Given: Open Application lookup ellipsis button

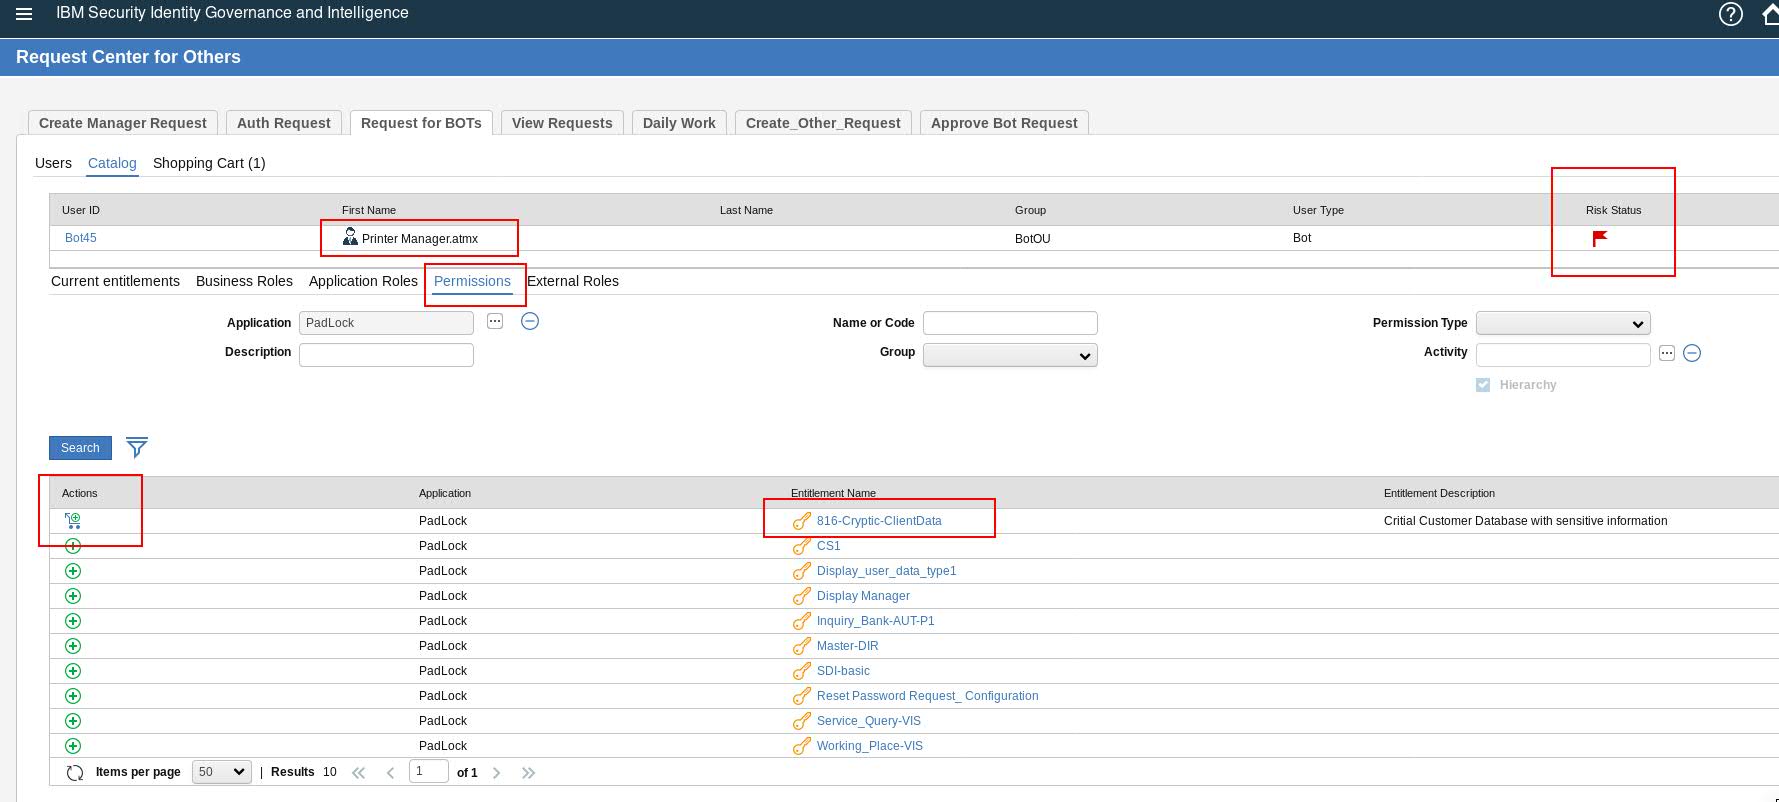Looking at the screenshot, I should point(495,321).
